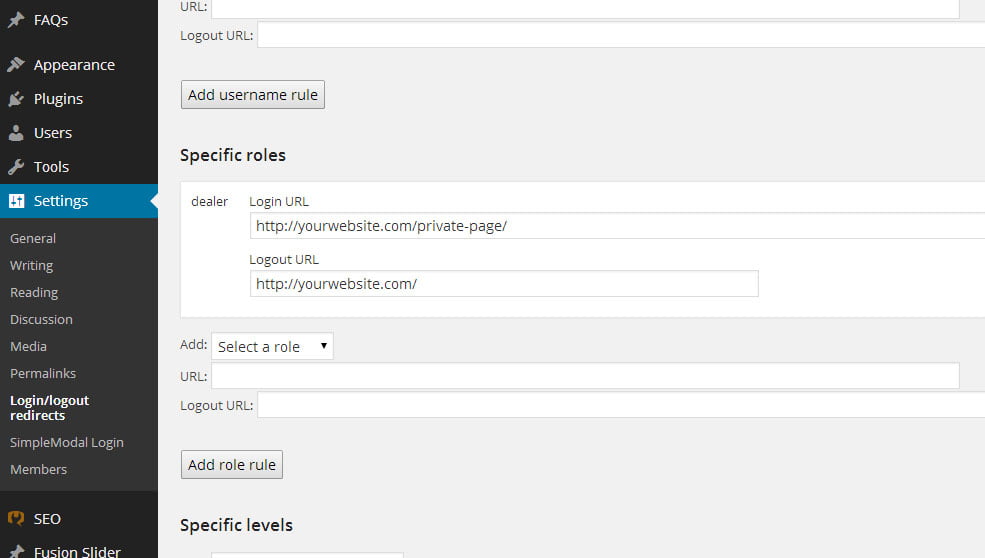Open the 'Select a role' dropdown
This screenshot has width=985, height=558.
(x=272, y=347)
